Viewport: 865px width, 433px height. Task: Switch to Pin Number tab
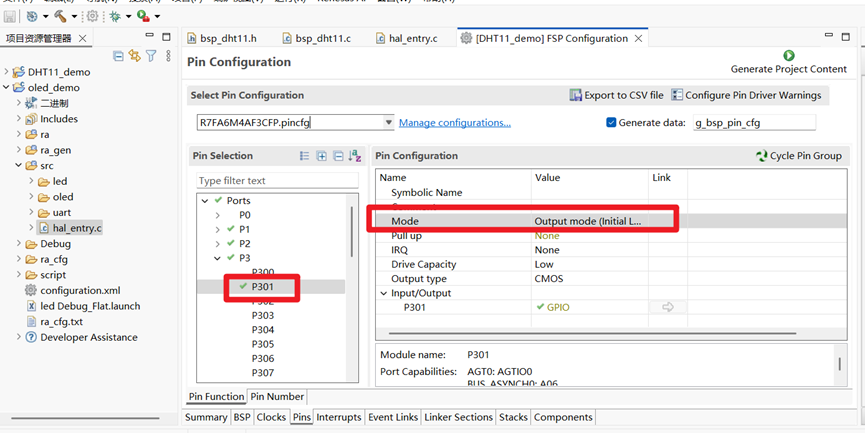[277, 396]
